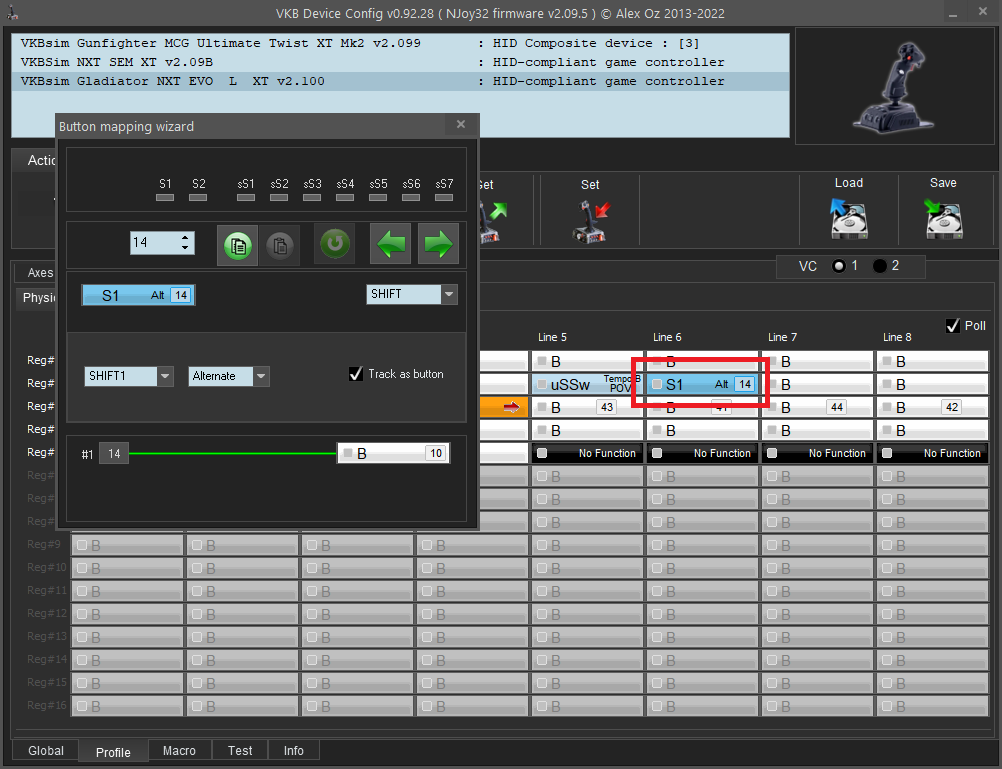Minimize the VKB Device Config window
This screenshot has width=1002, height=769.
tap(953, 13)
